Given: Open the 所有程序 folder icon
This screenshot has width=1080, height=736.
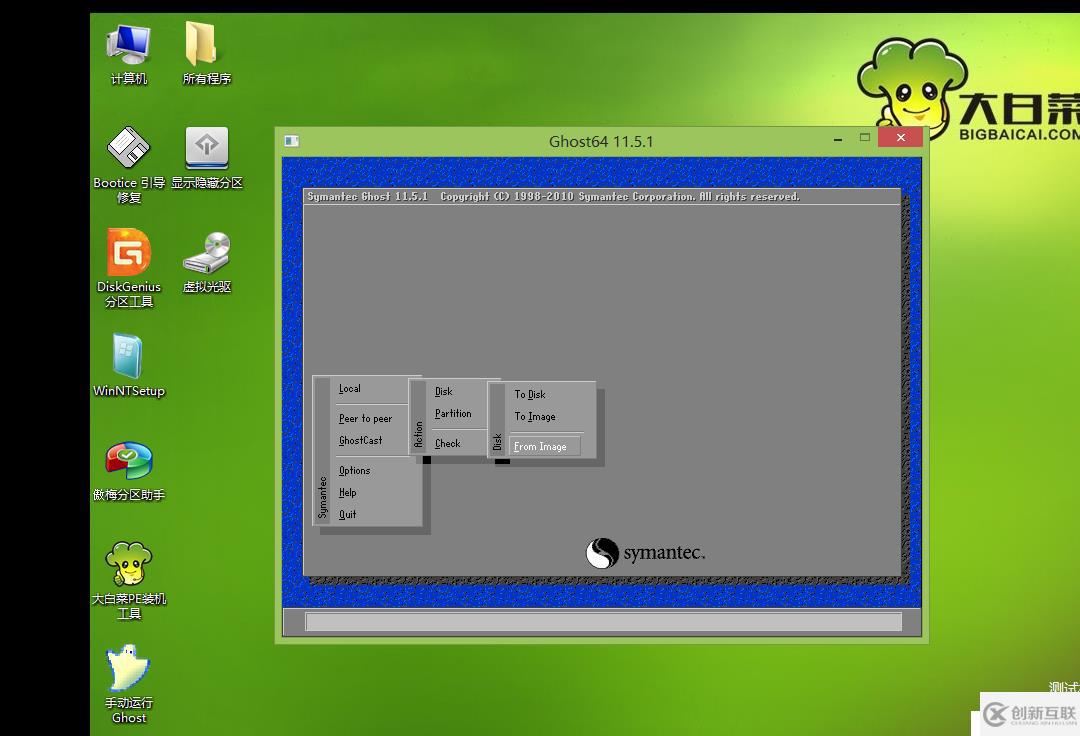Looking at the screenshot, I should (x=207, y=55).
